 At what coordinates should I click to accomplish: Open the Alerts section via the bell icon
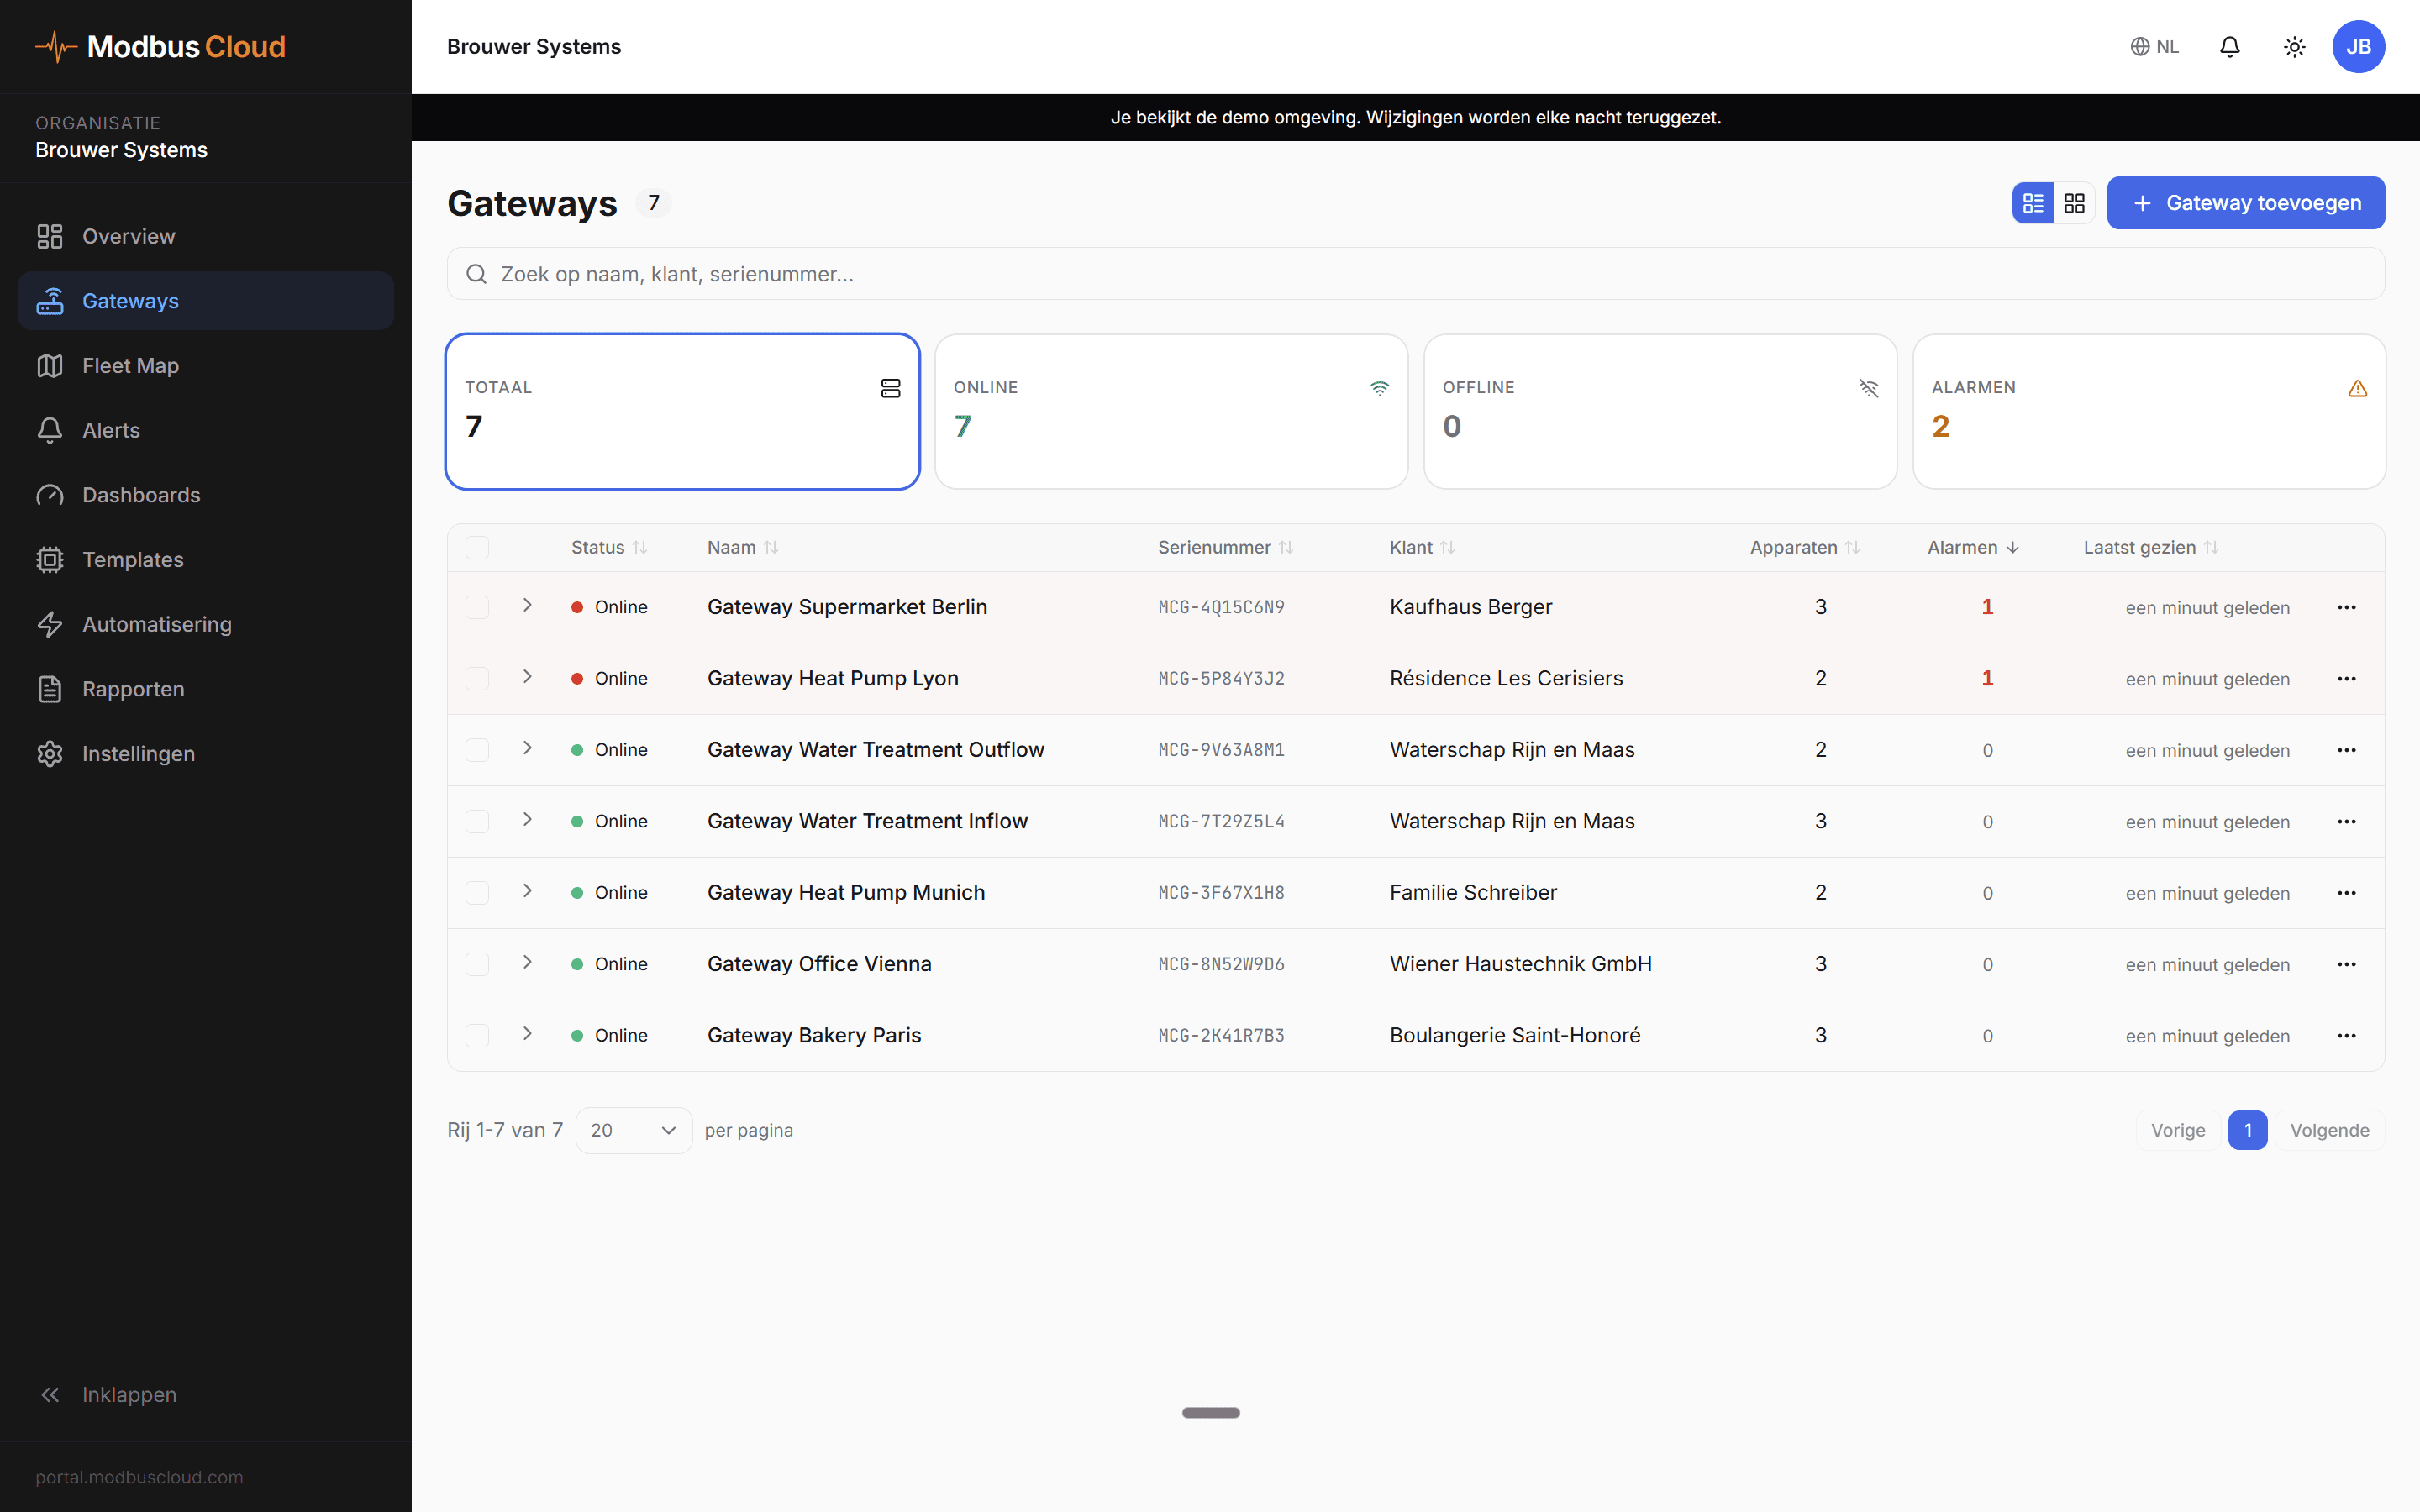coord(112,430)
